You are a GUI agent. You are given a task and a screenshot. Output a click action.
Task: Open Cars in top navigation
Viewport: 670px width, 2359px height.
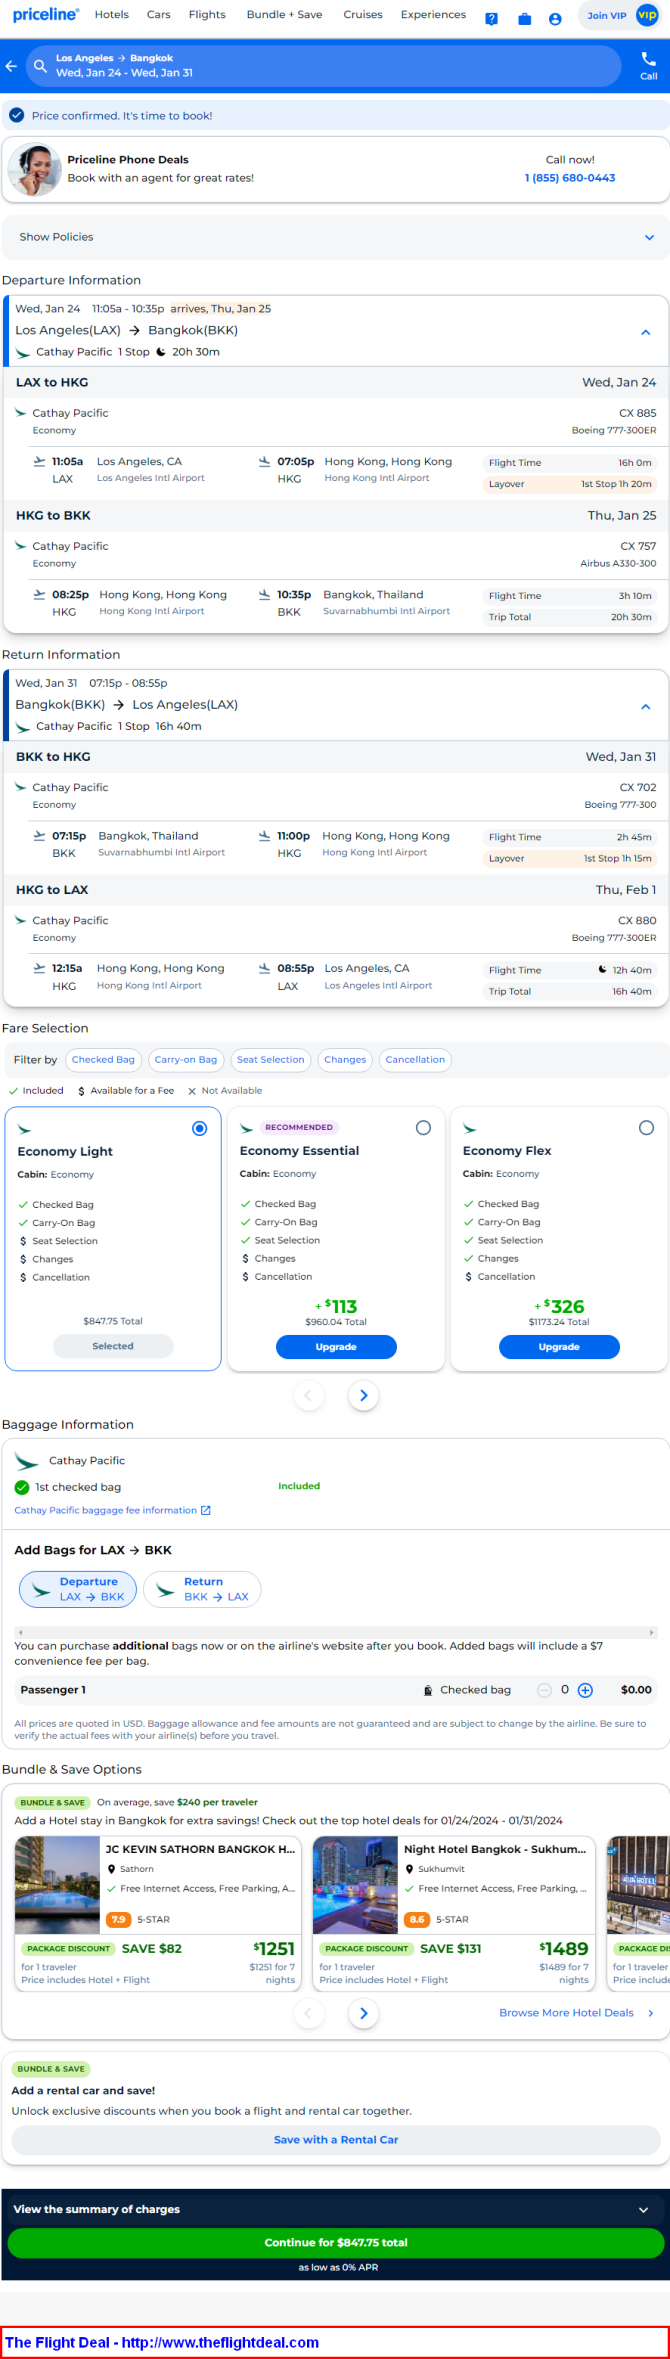(x=159, y=15)
